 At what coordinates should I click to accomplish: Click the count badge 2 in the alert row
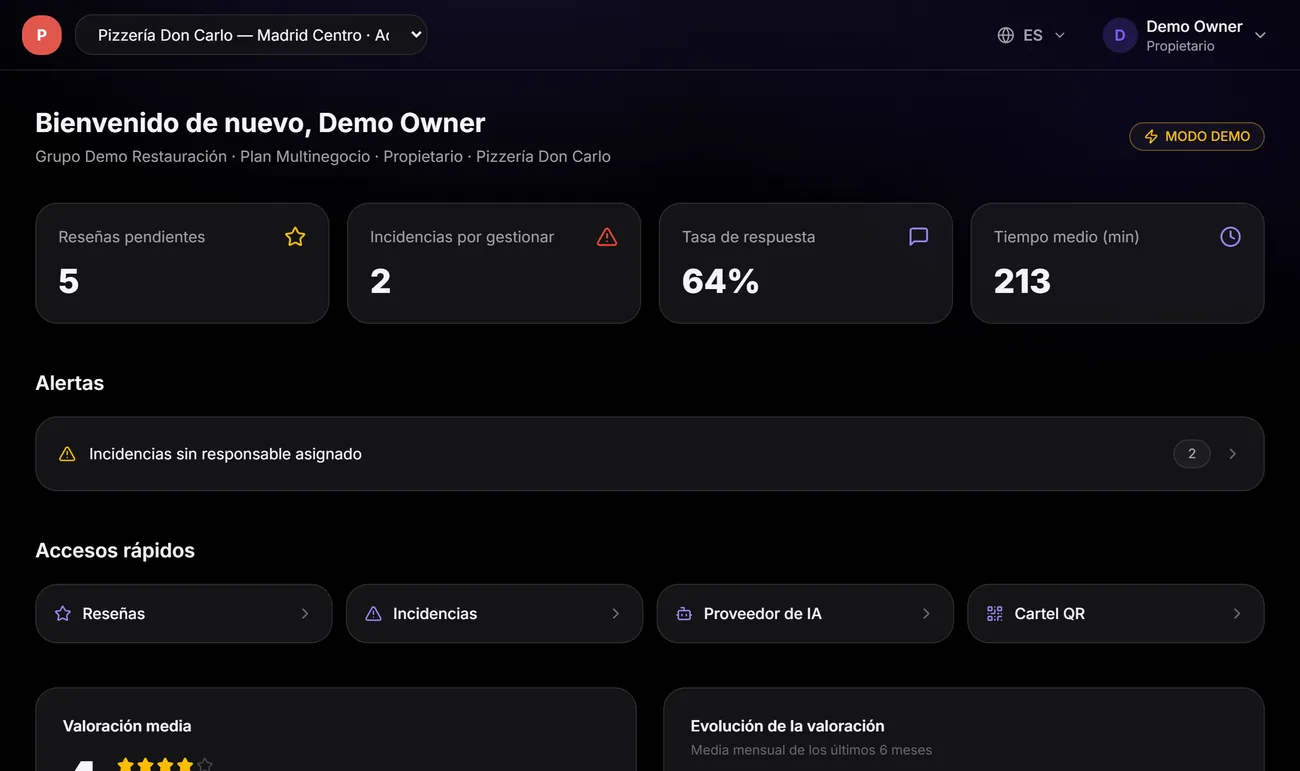1192,454
